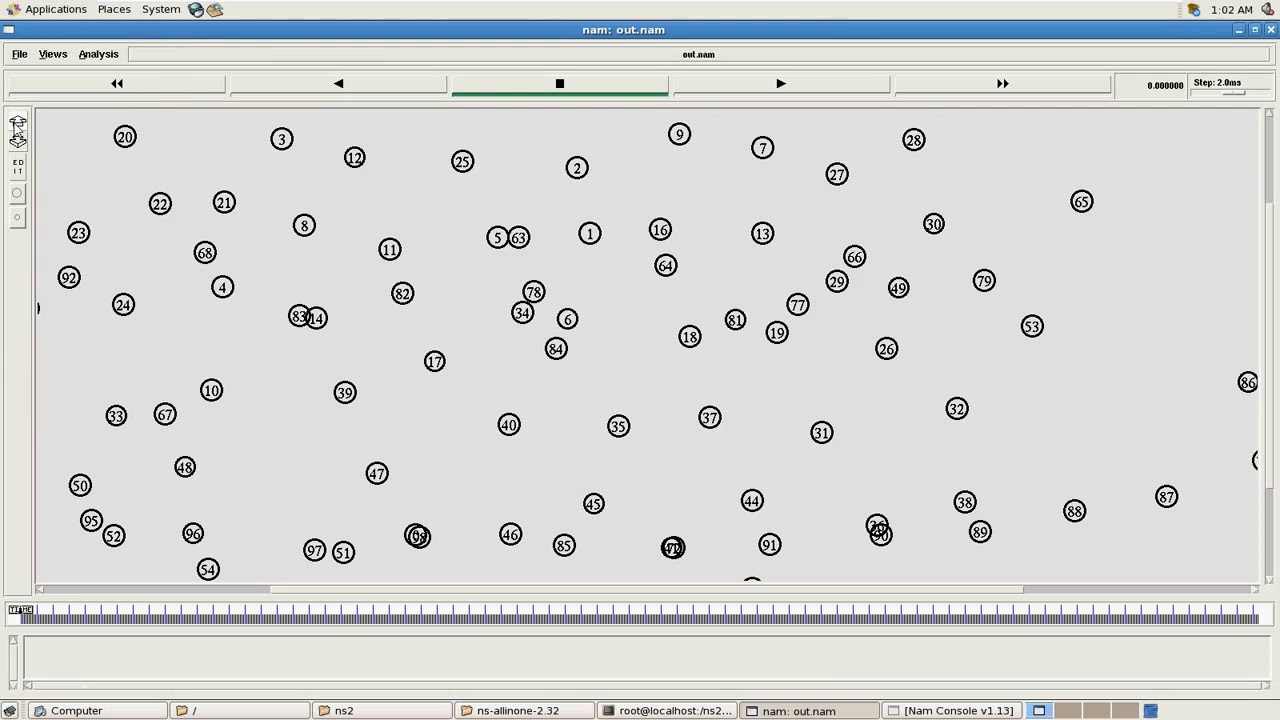Open the Views menu
Viewport: 1280px width, 720px height.
(x=52, y=54)
